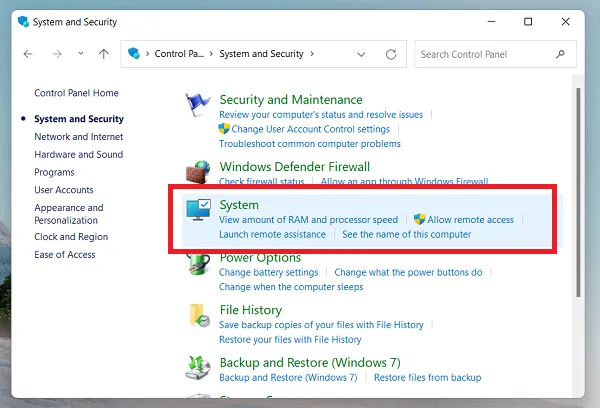Select User Accounts in the sidebar
The height and width of the screenshot is (408, 600).
pos(63,190)
